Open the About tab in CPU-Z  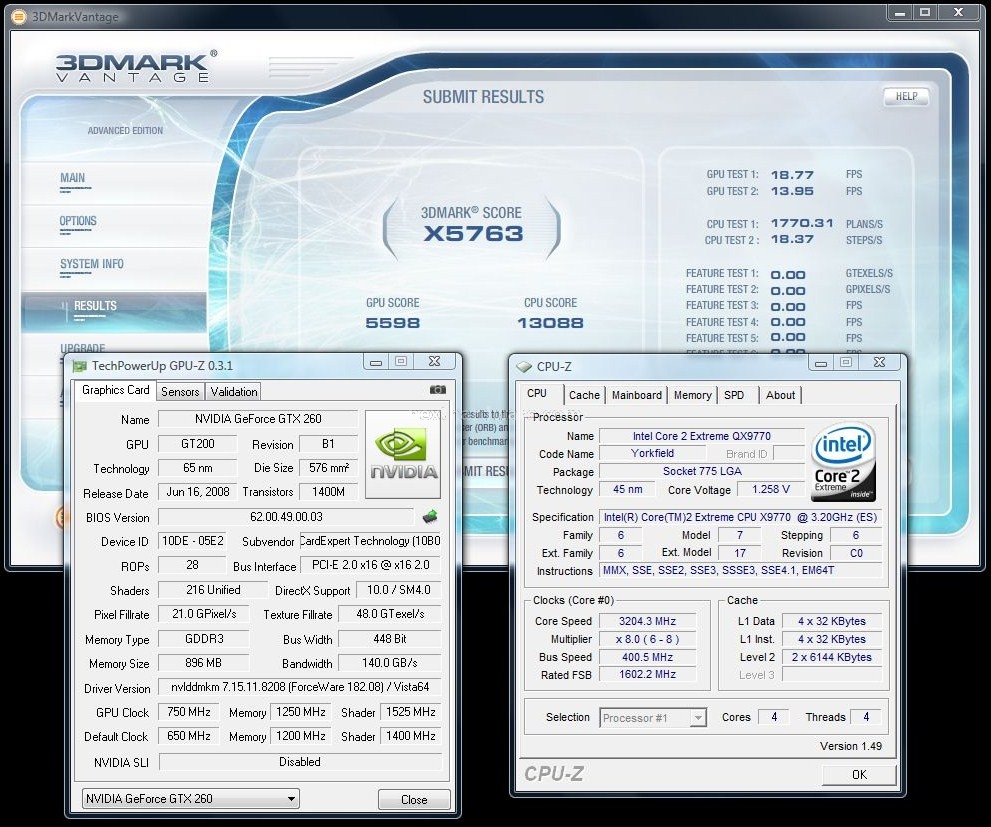781,395
